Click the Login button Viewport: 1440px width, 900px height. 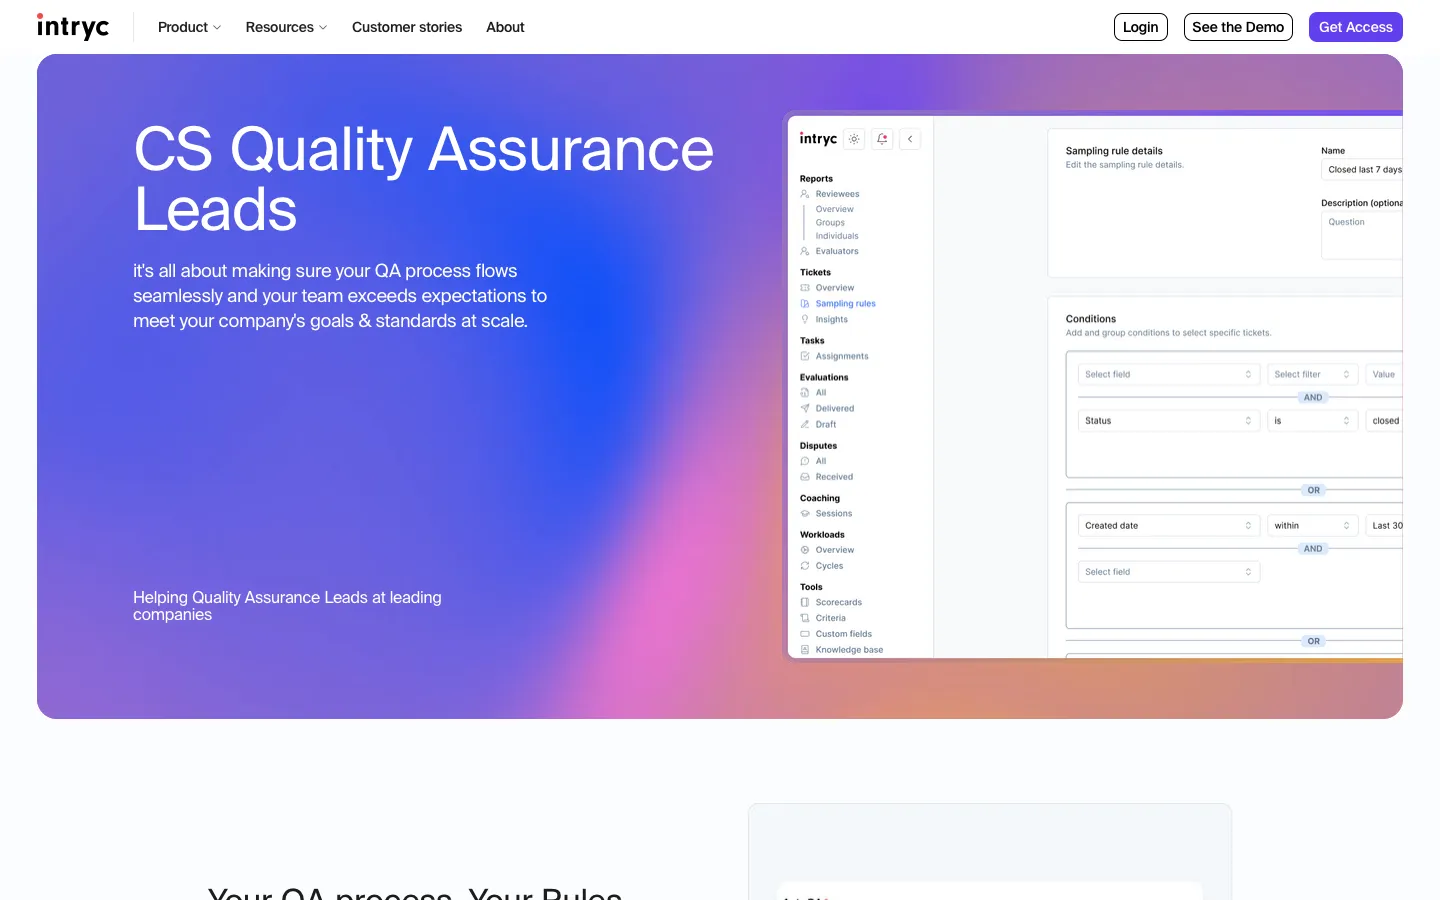1141,27
